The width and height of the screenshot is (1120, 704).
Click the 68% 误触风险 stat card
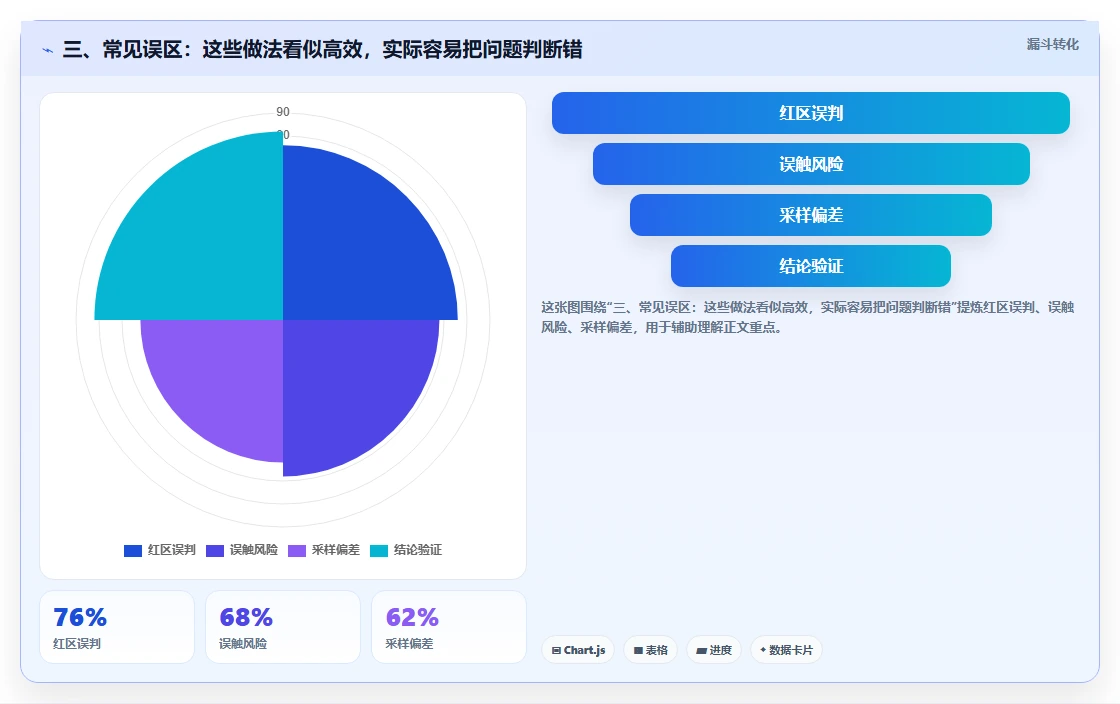pyautogui.click(x=283, y=627)
